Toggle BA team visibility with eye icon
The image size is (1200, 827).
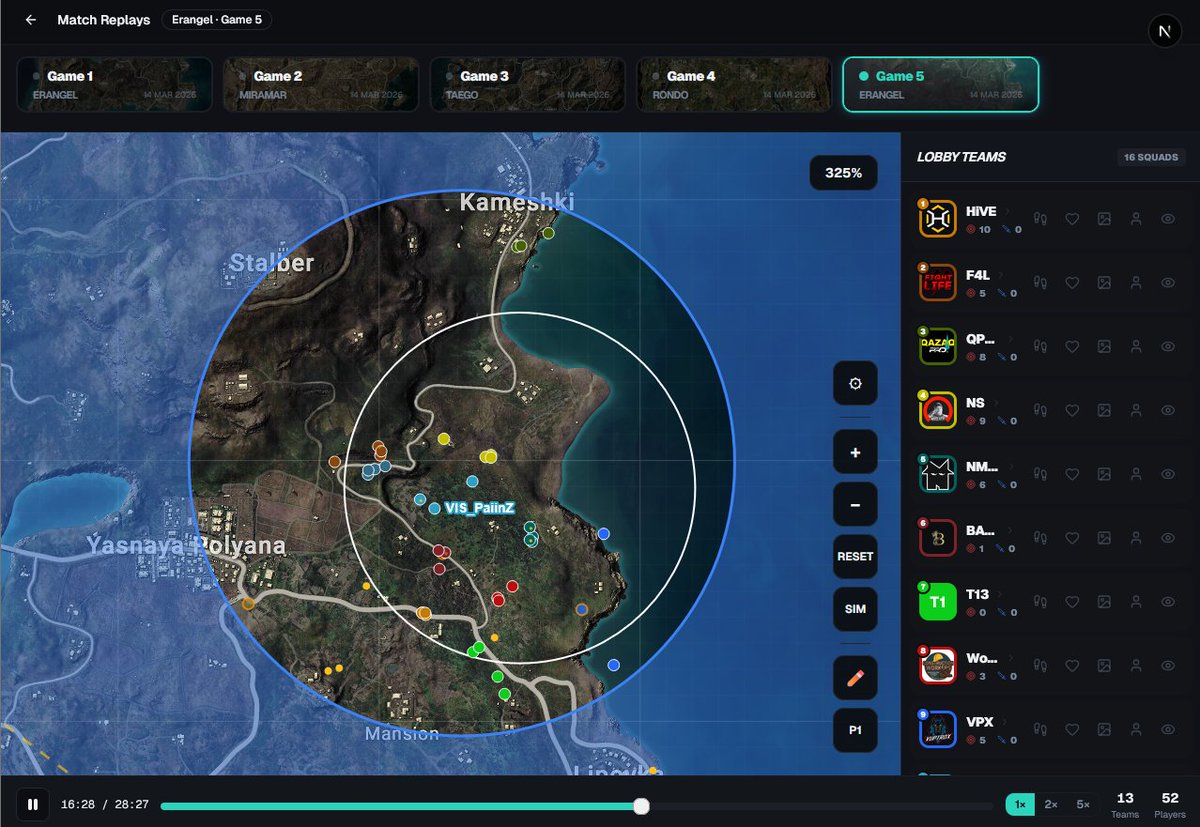click(x=1168, y=539)
